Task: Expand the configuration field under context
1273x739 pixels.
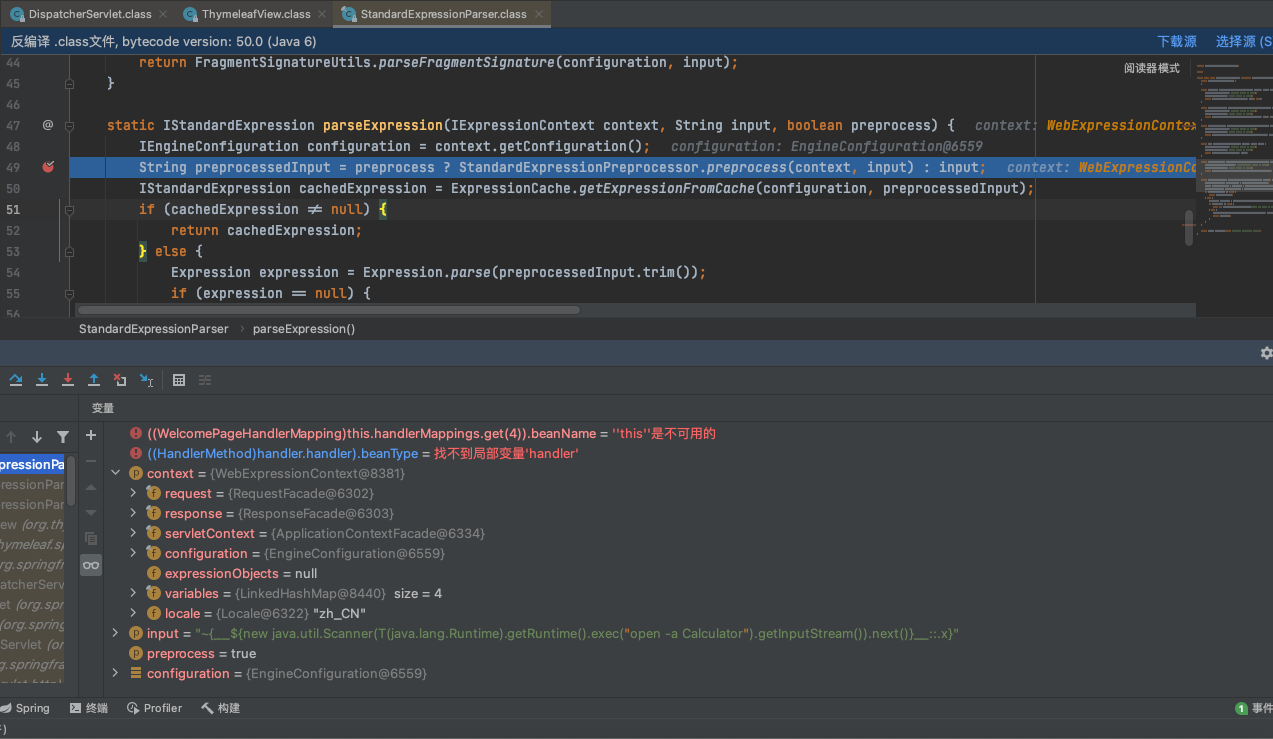Action: (134, 553)
